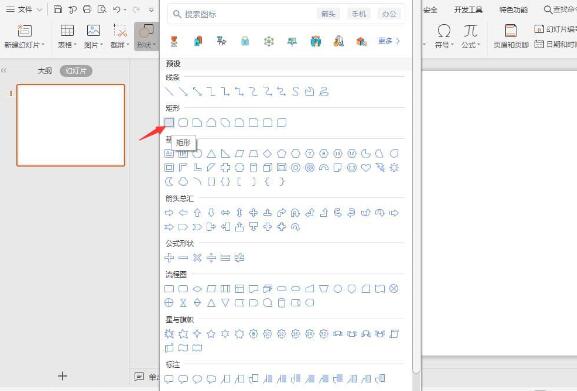Choose the Down Arrow block arrow
Viewport: 577px width, 391px height.
click(x=211, y=213)
